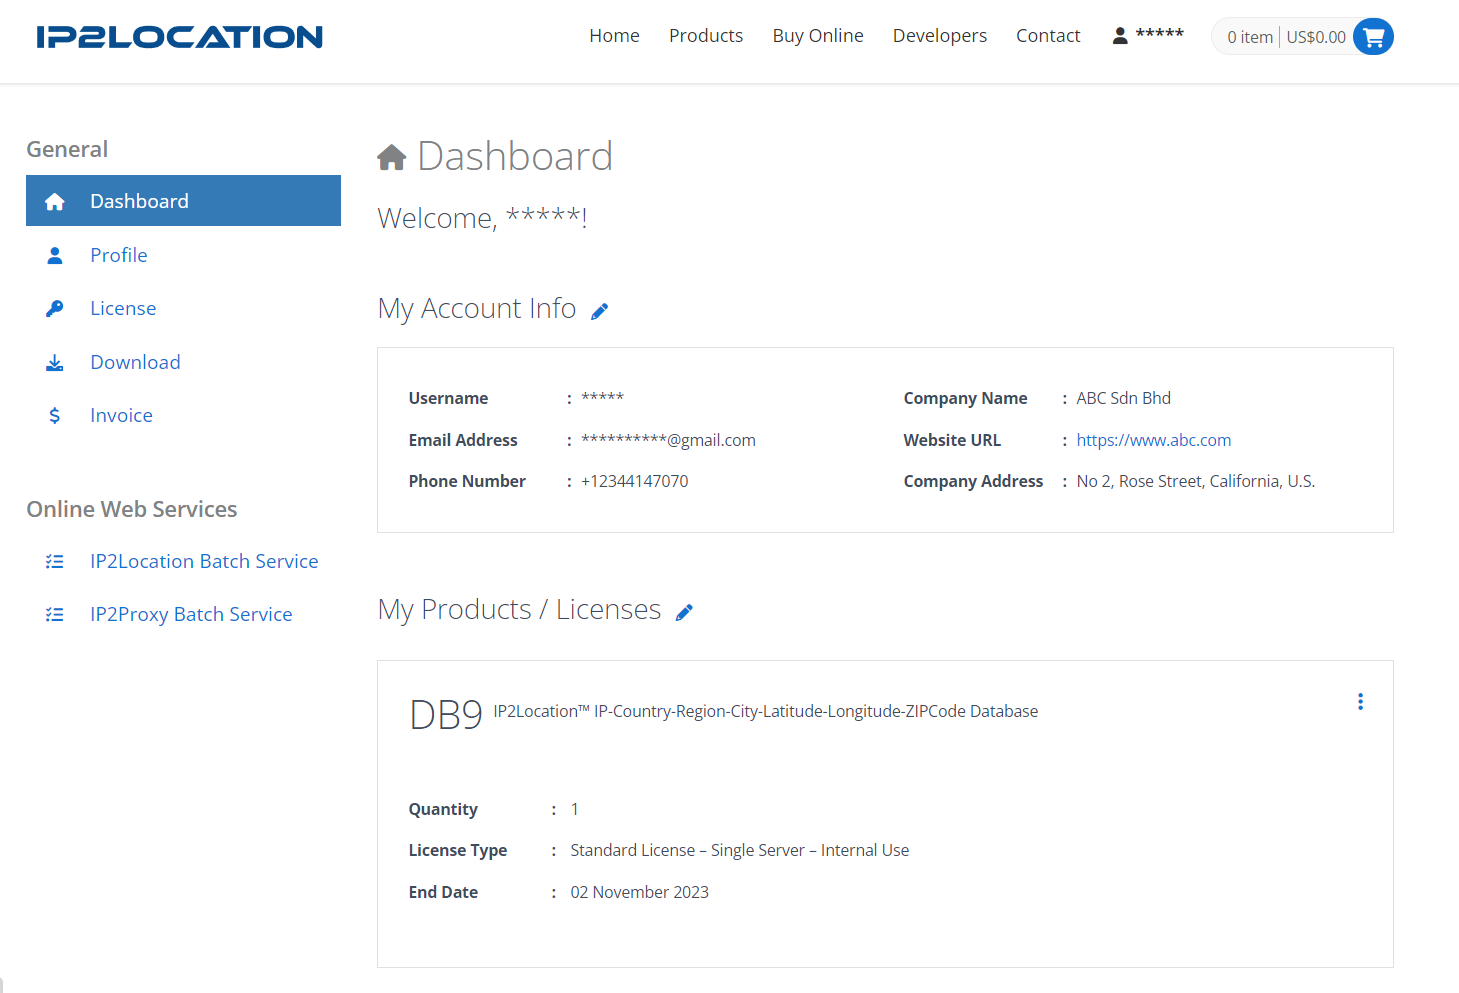
Task: Click the download arrow icon in sidebar
Action: (55, 363)
